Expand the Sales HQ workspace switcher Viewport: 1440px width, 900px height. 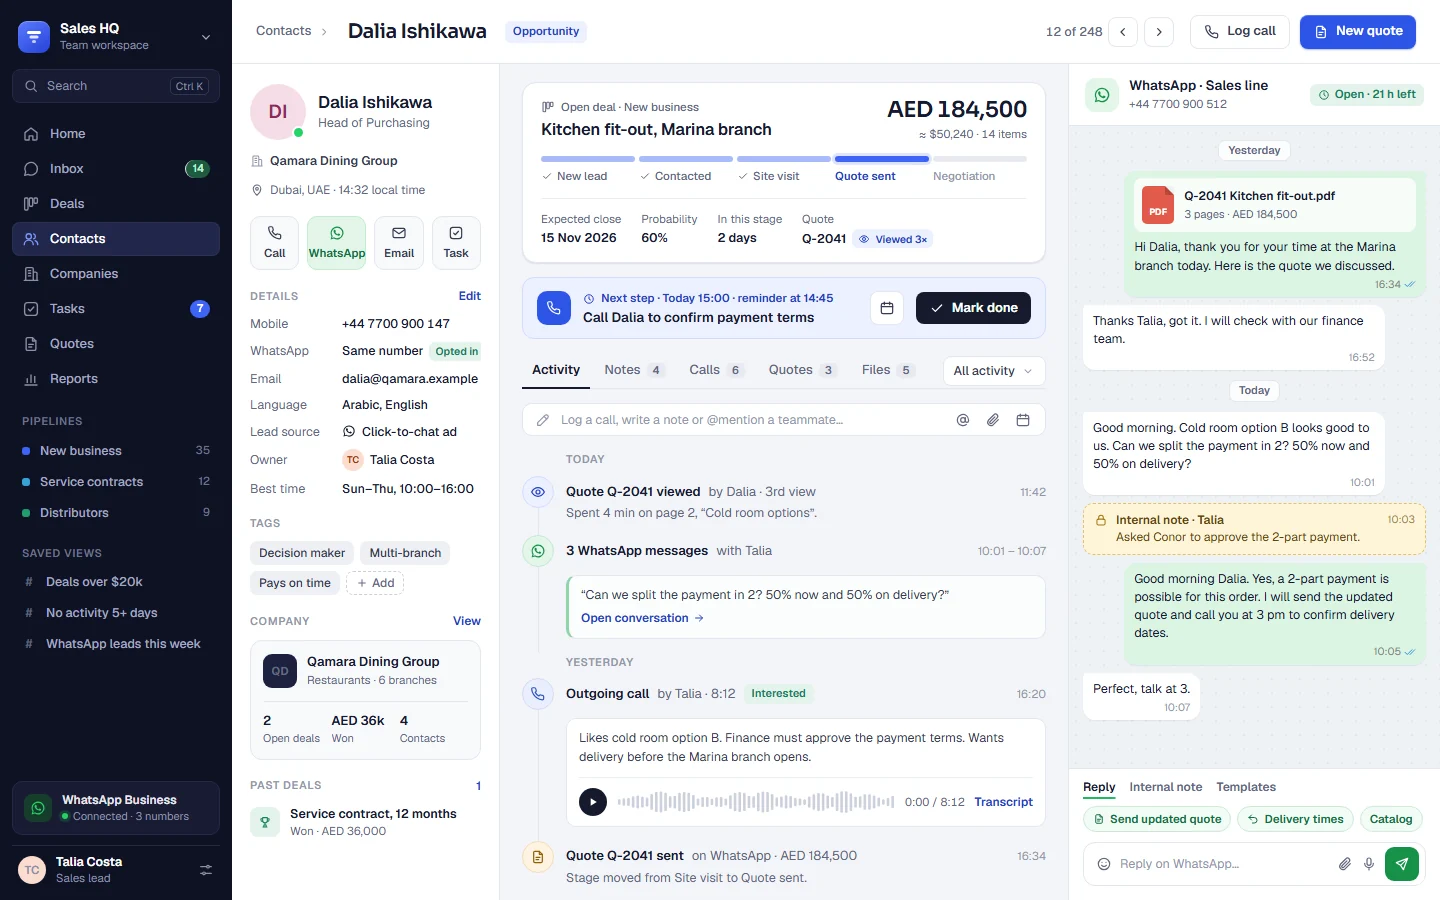click(206, 37)
